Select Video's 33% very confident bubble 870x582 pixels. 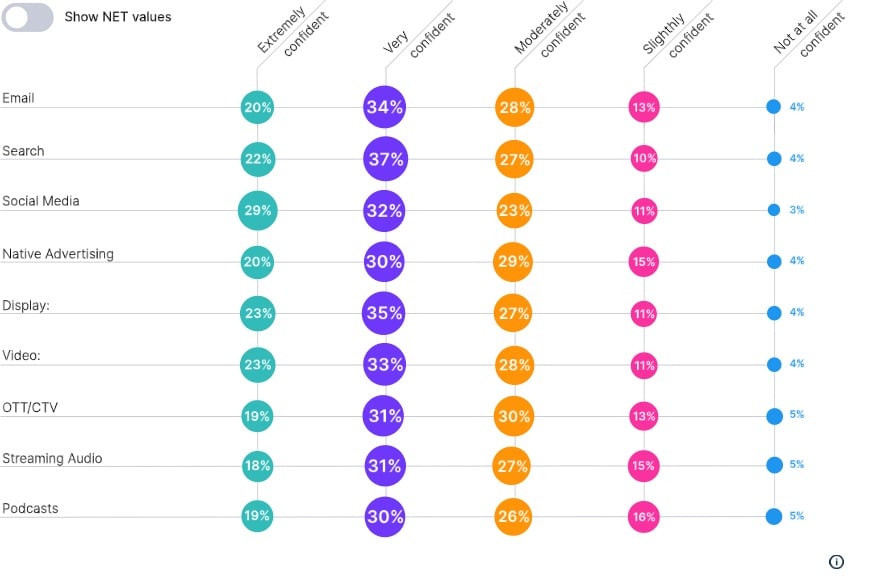point(385,365)
